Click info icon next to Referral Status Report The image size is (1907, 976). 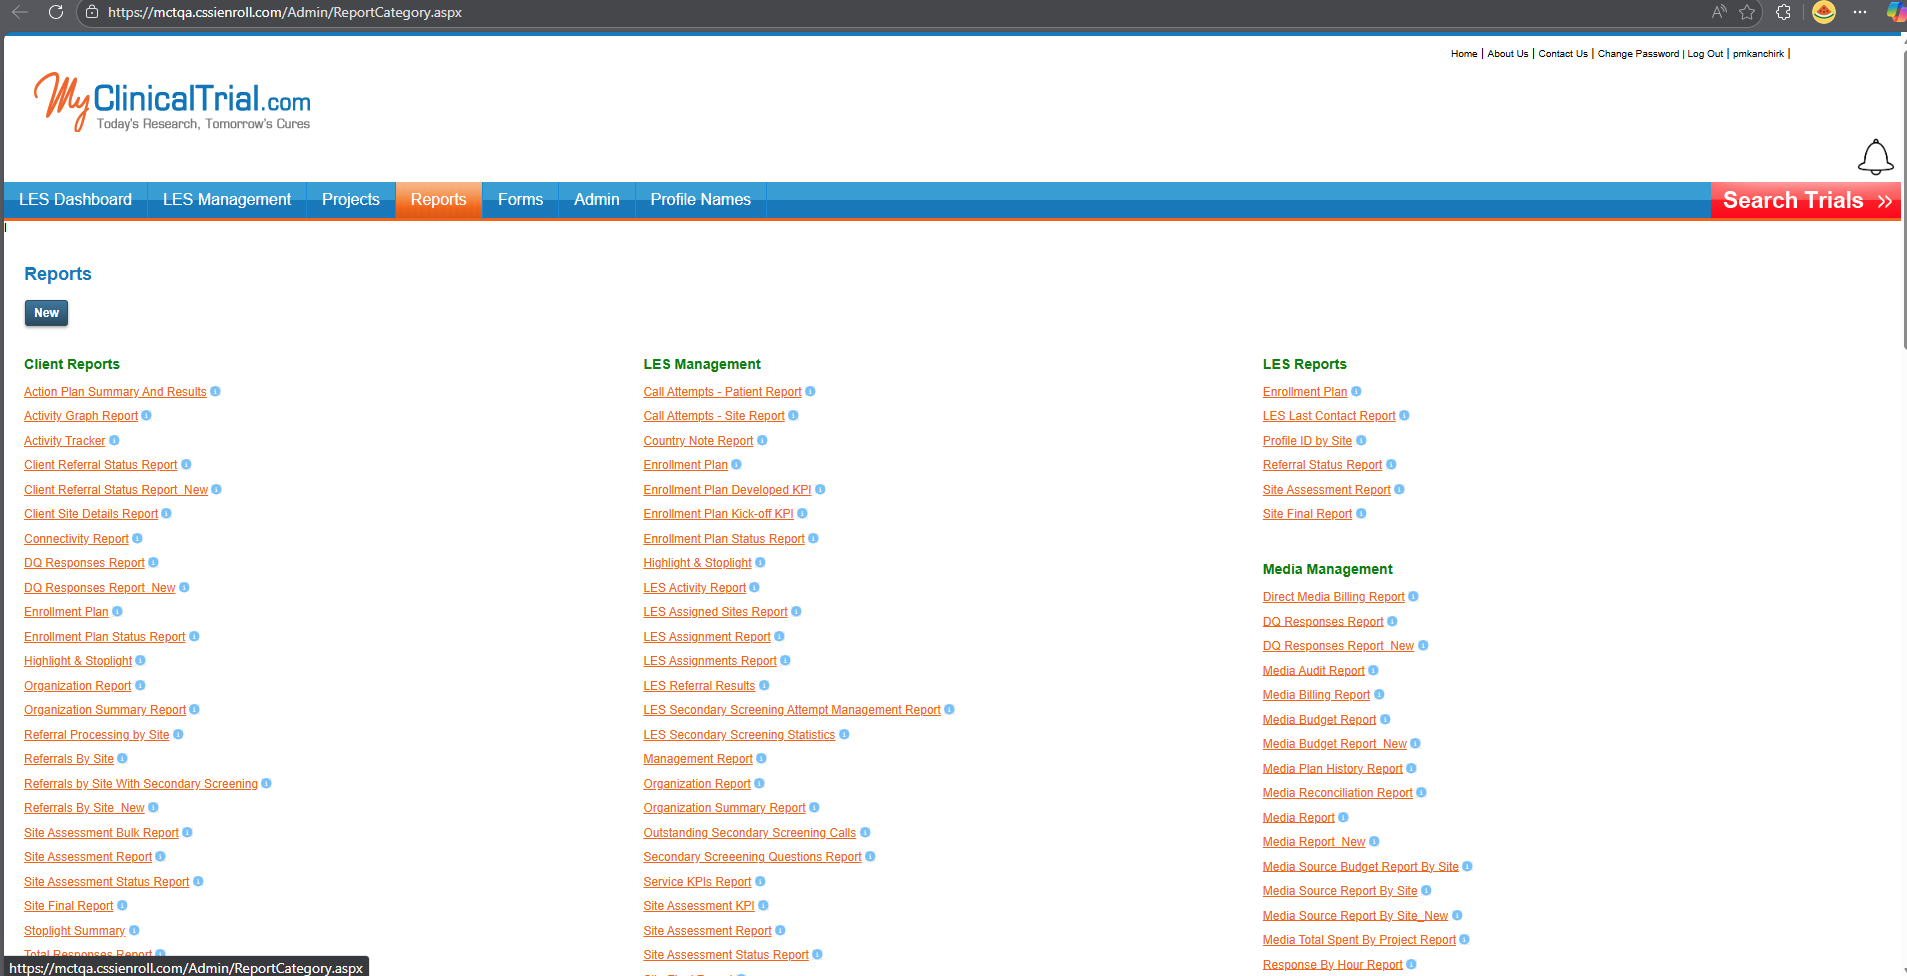1391,464
